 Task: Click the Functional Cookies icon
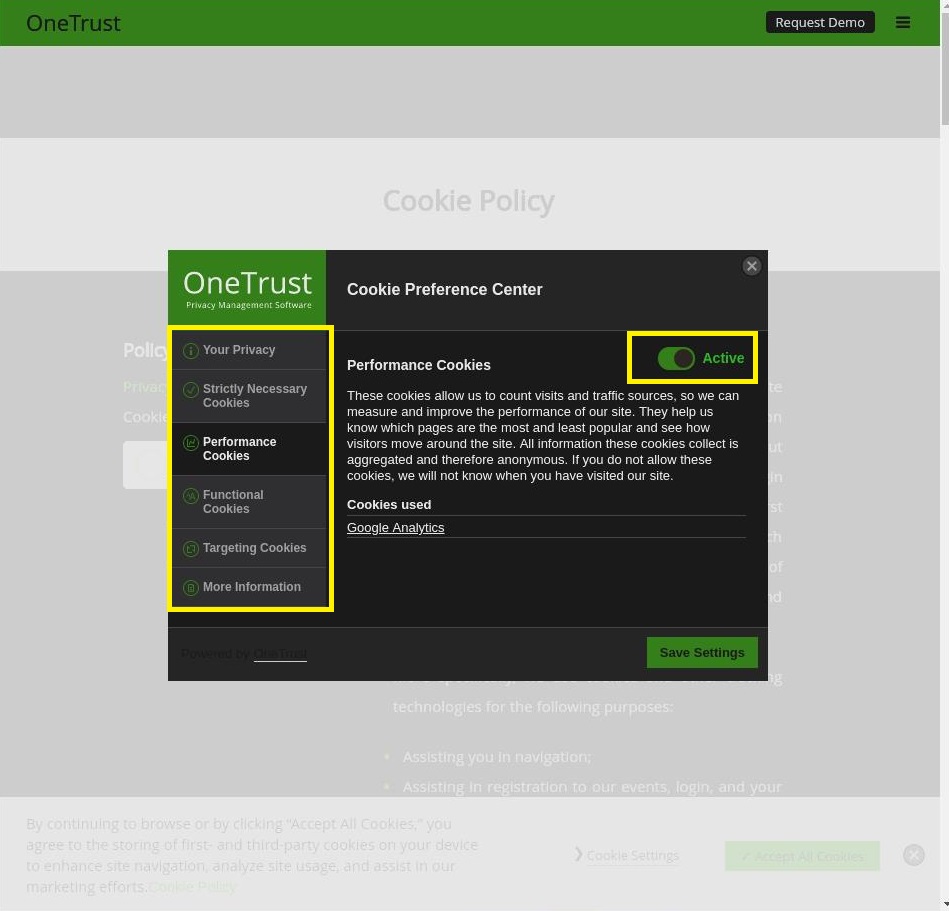point(191,496)
